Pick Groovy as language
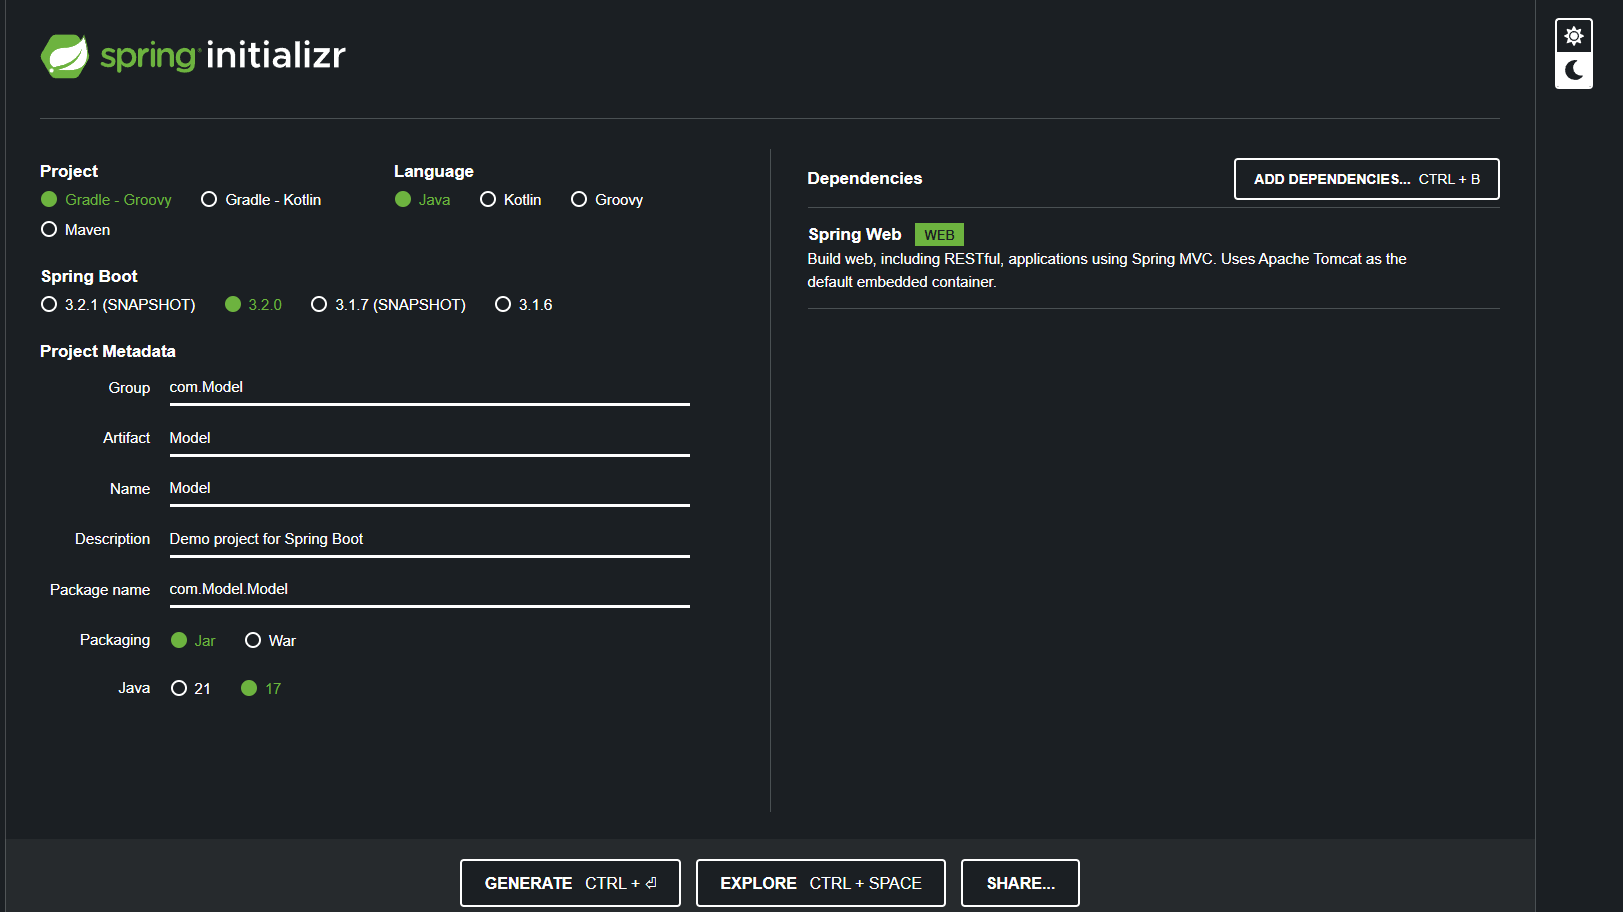Image resolution: width=1623 pixels, height=912 pixels. pyautogui.click(x=606, y=200)
